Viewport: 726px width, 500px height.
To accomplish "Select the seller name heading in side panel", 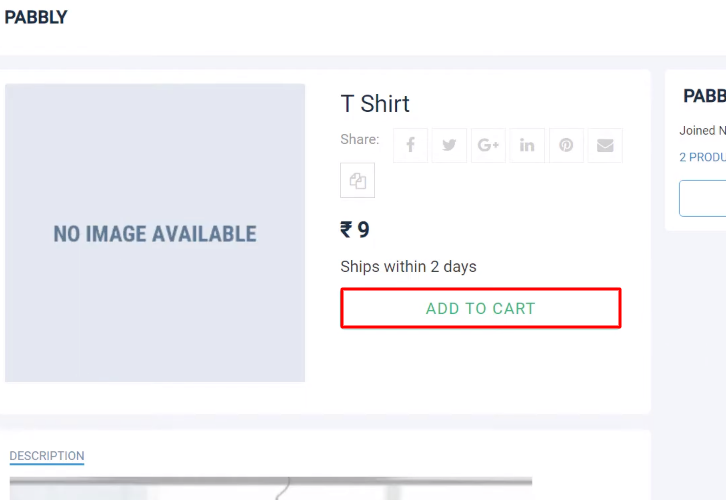I will pos(704,96).
